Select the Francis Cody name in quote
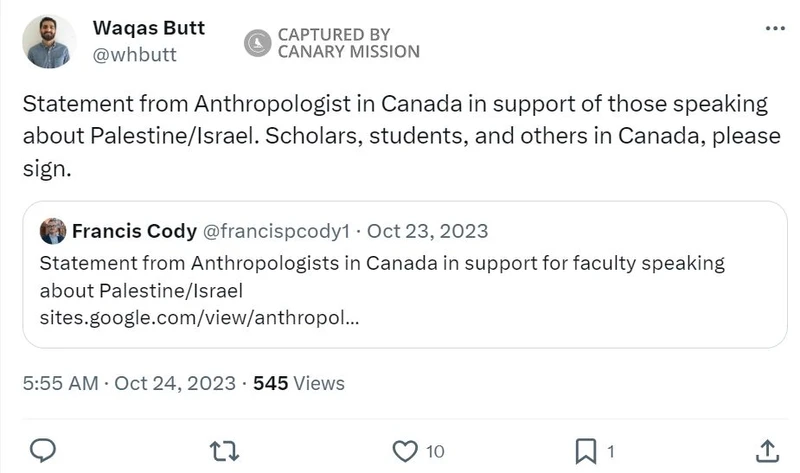Viewport: 800px width, 473px height. tap(134, 232)
